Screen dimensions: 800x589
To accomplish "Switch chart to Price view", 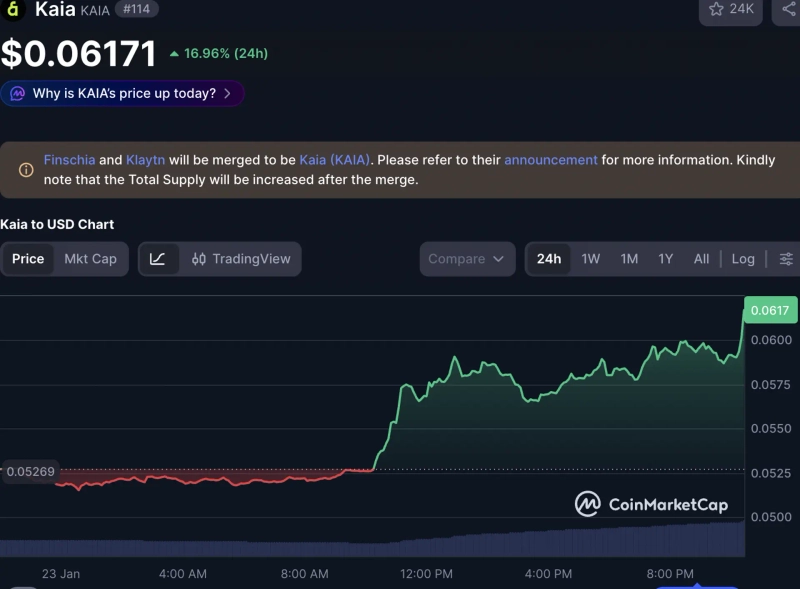I will (x=28, y=259).
